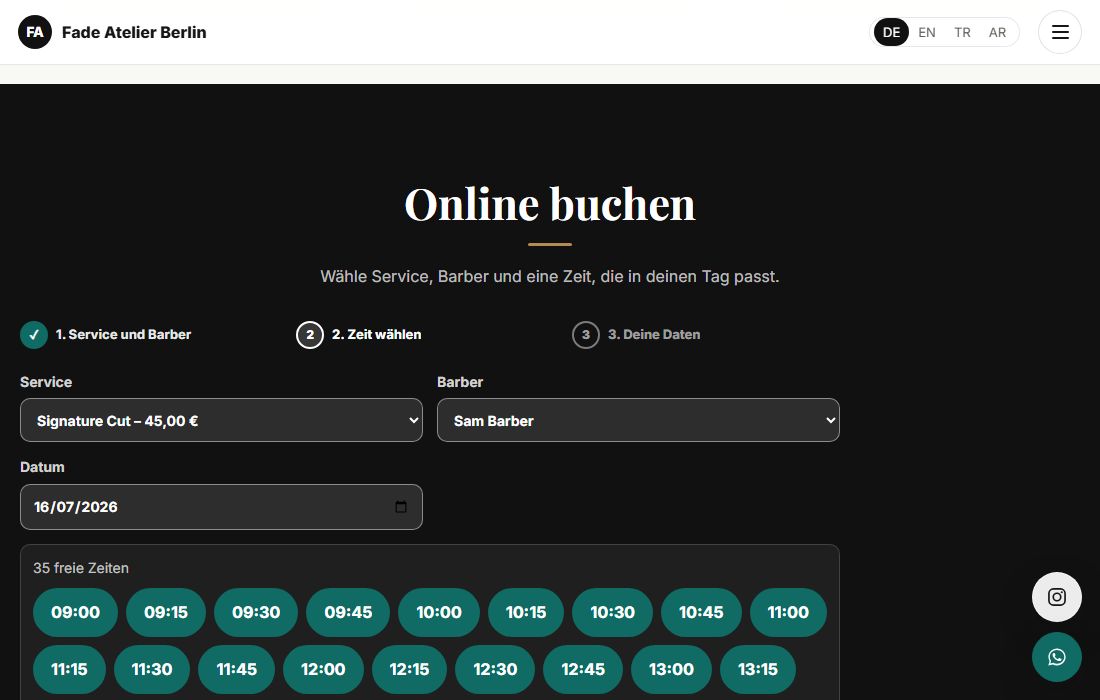Select the 12:00 time slot
Viewport: 1100px width, 700px height.
[323, 669]
